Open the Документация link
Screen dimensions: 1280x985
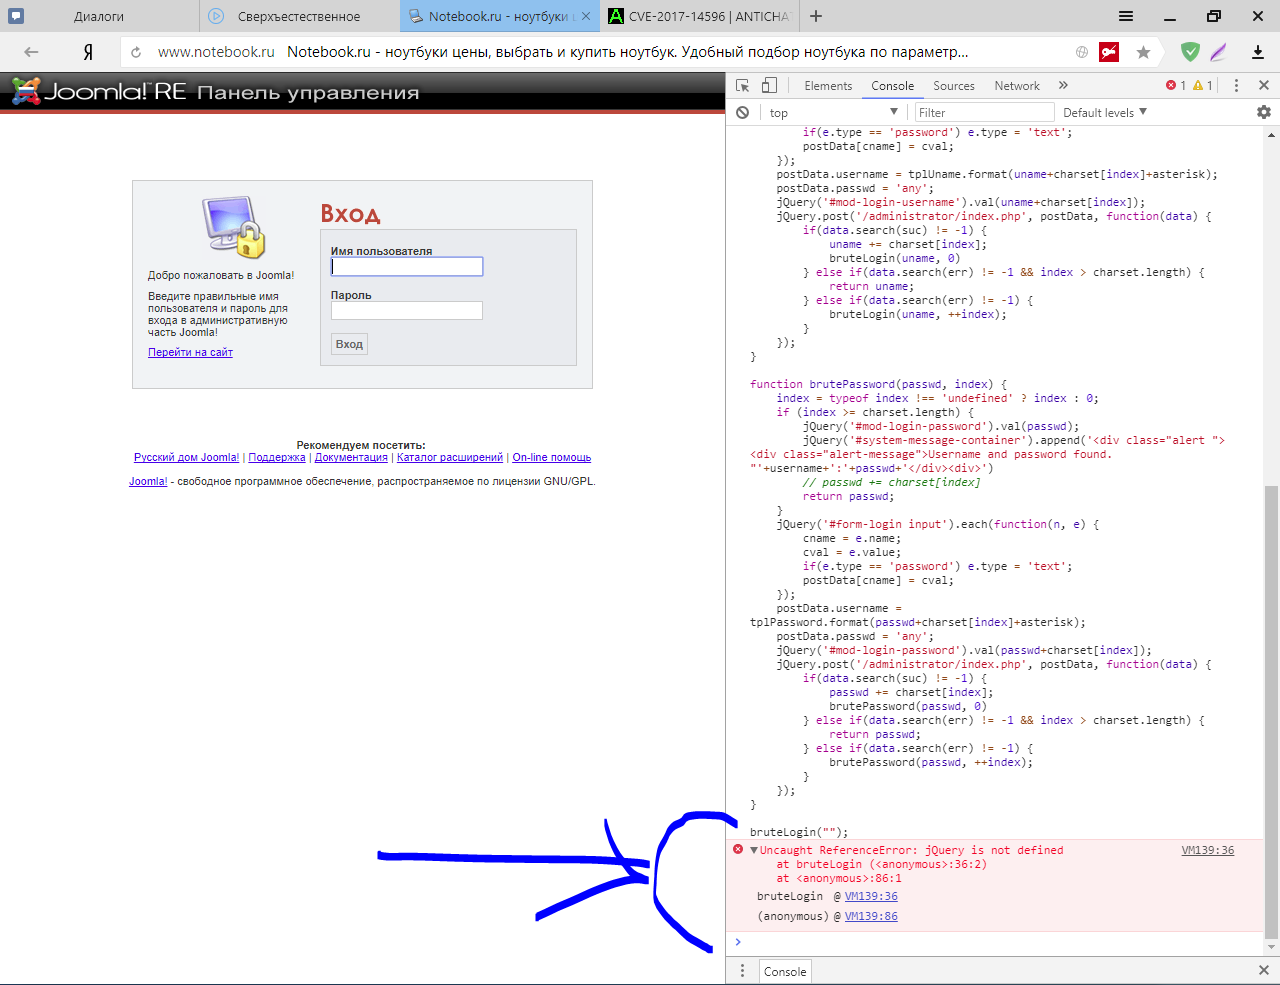[x=351, y=457]
